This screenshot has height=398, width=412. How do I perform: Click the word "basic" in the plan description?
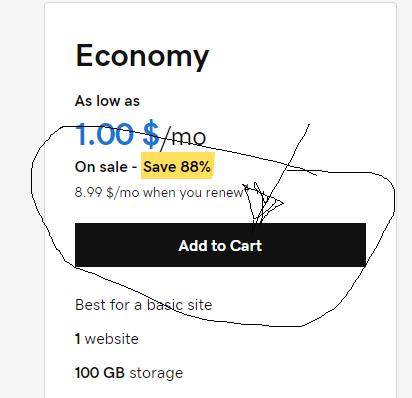tap(163, 305)
